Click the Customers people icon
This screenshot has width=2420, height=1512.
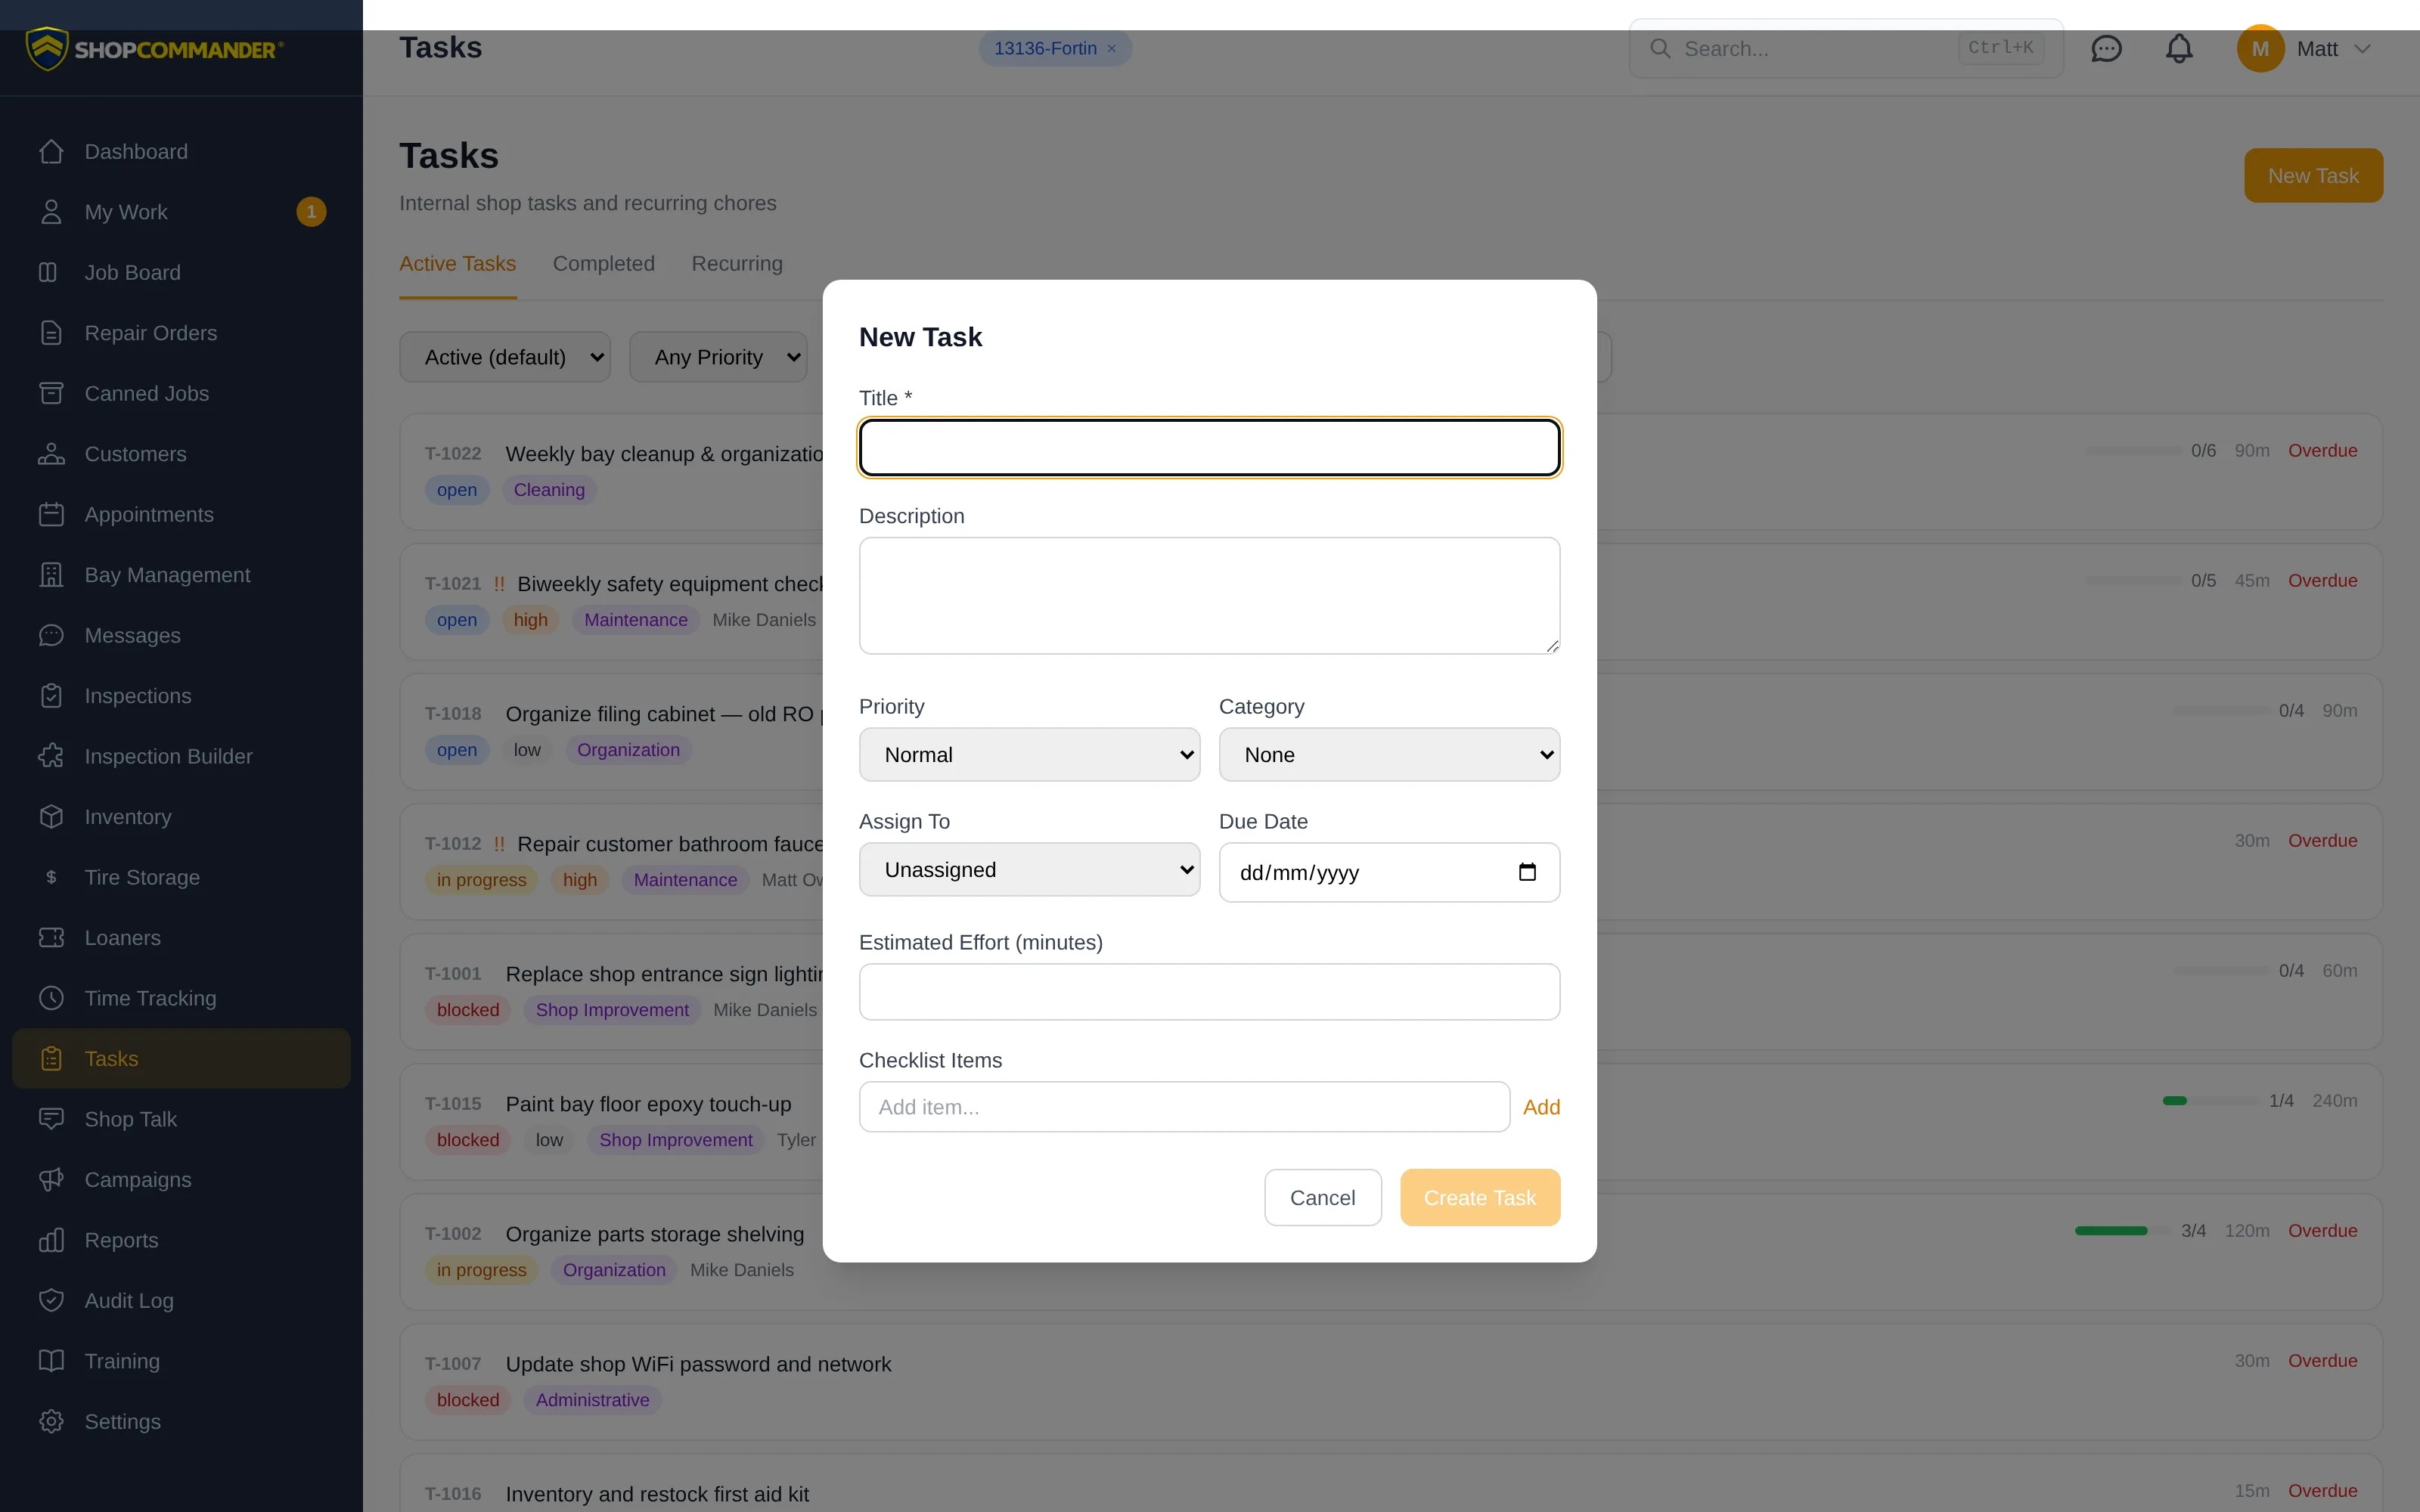(51, 454)
